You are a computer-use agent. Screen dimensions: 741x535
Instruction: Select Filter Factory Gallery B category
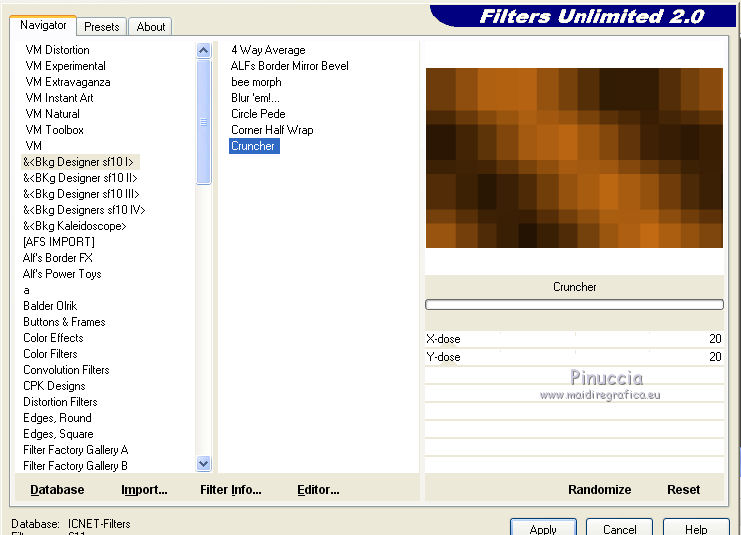(76, 466)
